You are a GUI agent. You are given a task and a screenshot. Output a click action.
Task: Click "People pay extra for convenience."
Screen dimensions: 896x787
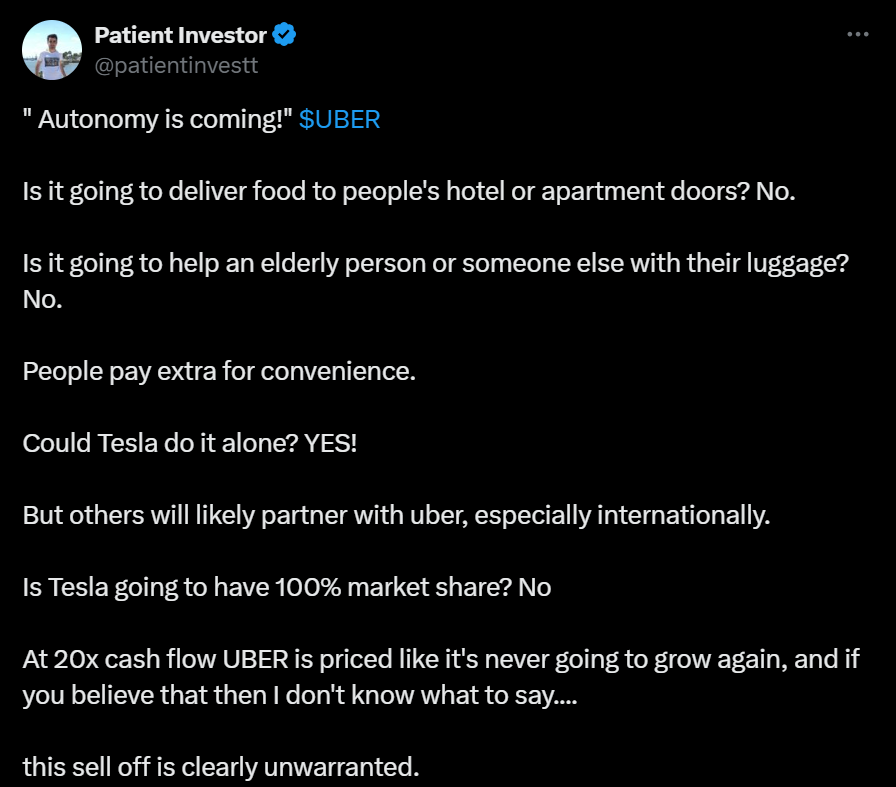[218, 371]
